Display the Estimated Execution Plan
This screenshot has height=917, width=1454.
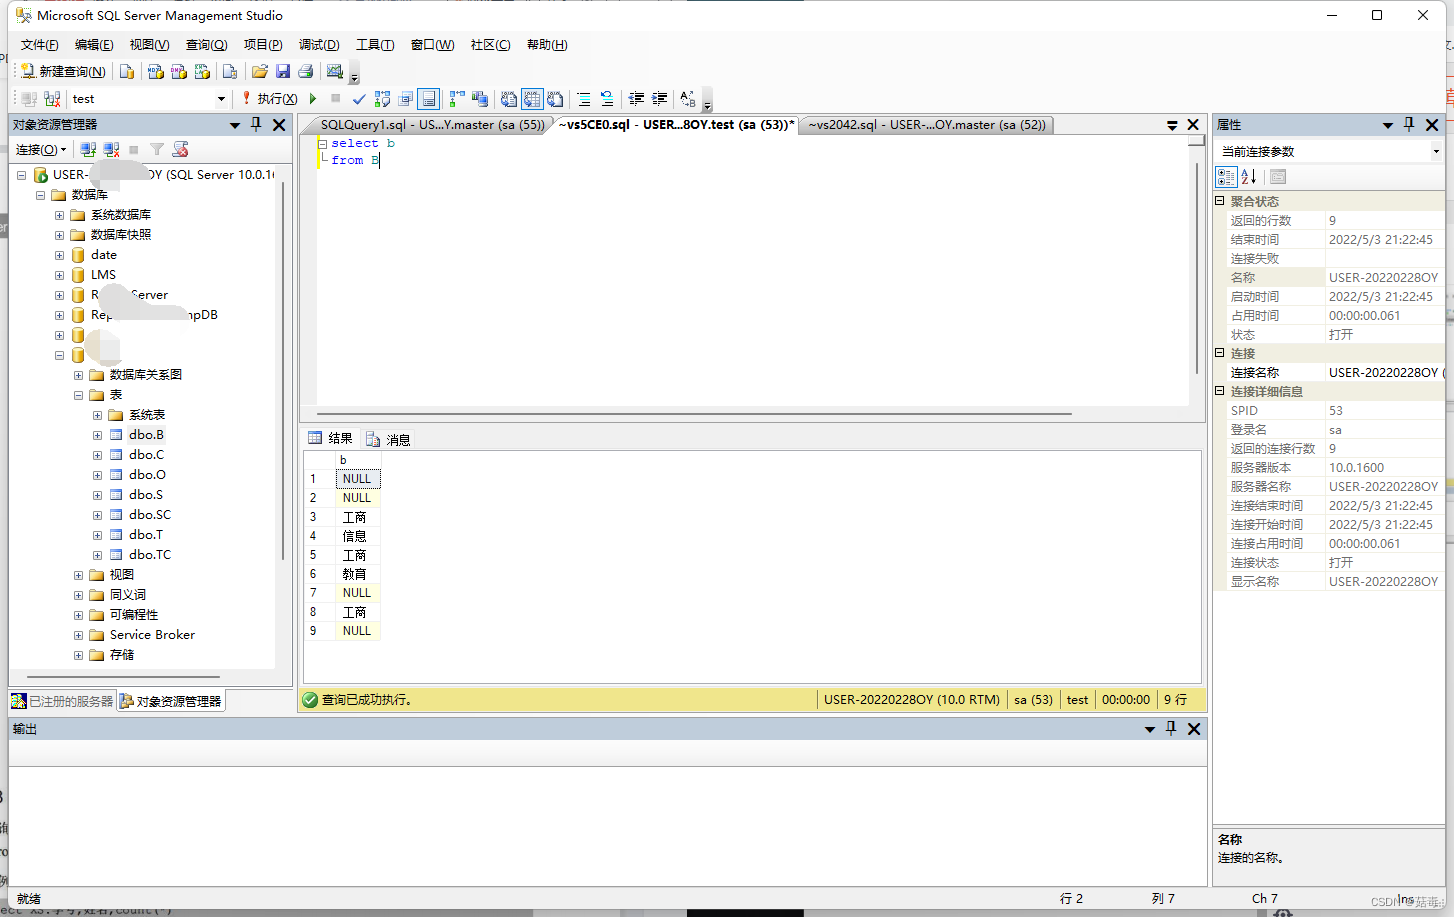click(x=382, y=99)
